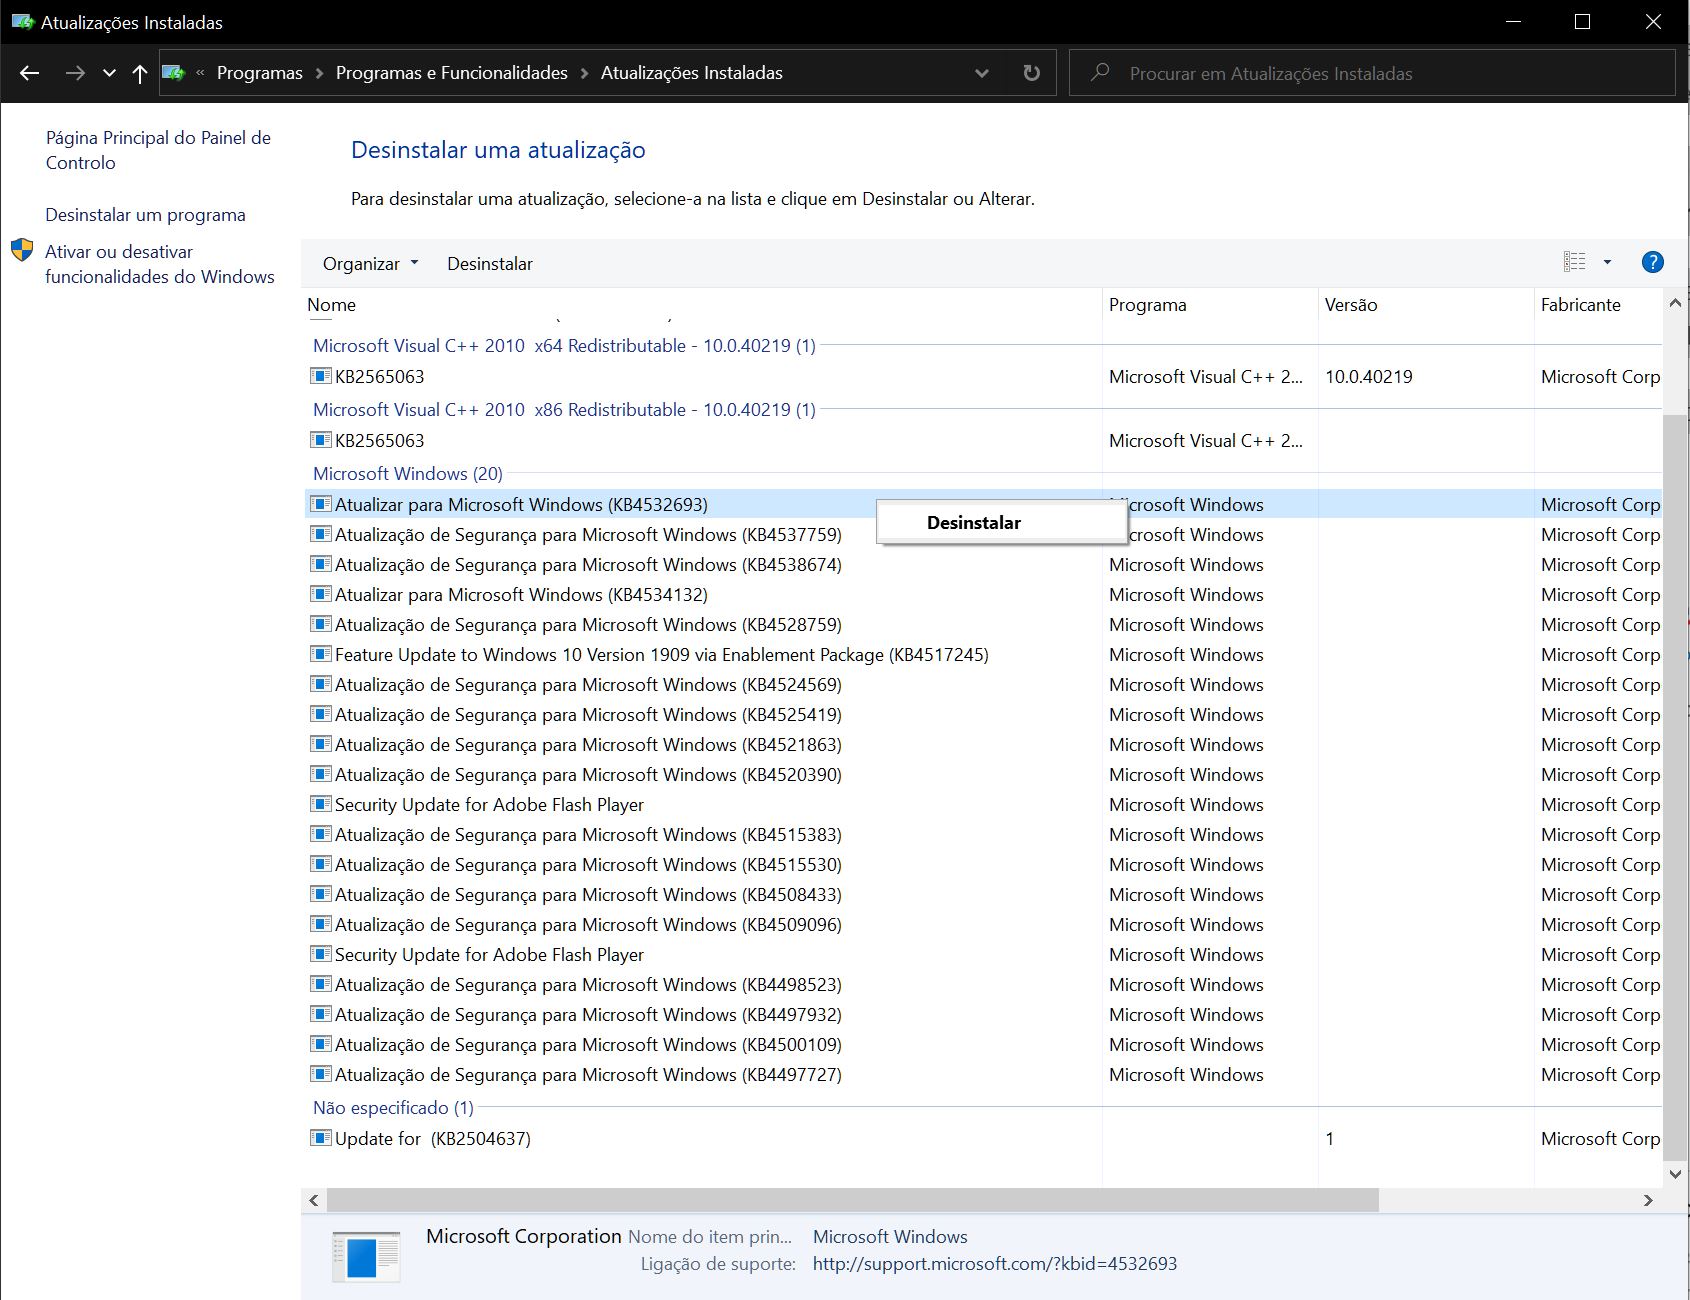Open recent locations dropdown chevron
Viewport: 1690px width, 1300px height.
109,73
